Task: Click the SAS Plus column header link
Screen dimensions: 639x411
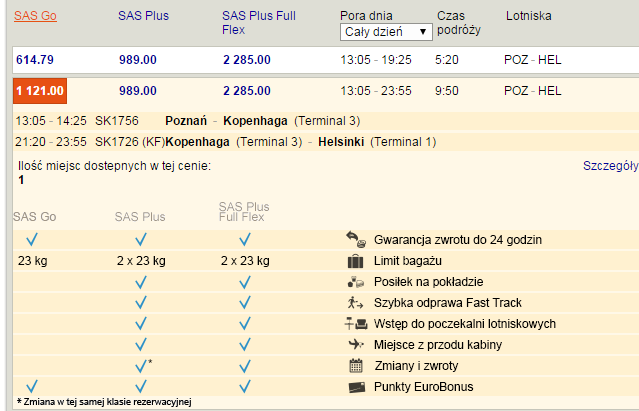Action: [143, 16]
